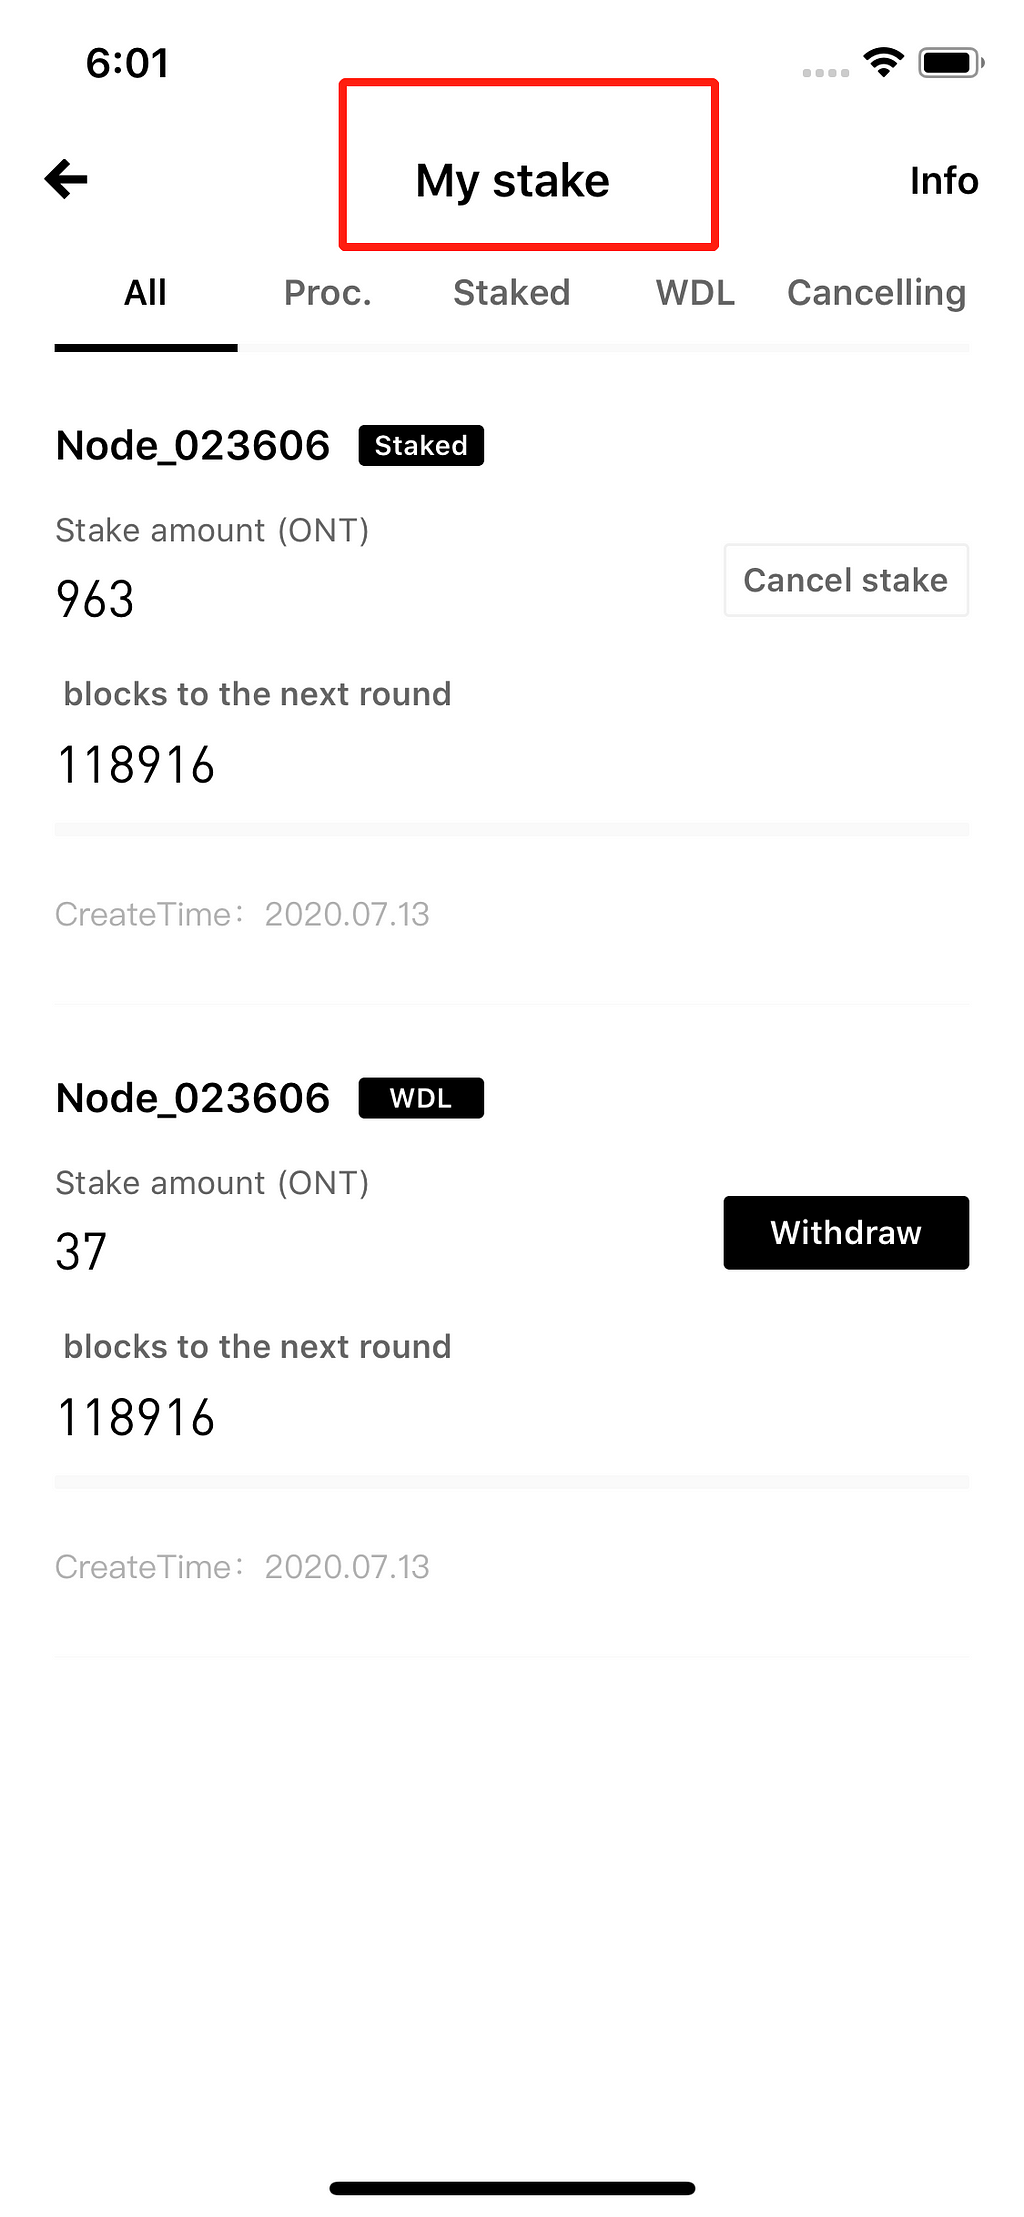
Task: Tap the cellular signal dots
Action: coord(825,72)
